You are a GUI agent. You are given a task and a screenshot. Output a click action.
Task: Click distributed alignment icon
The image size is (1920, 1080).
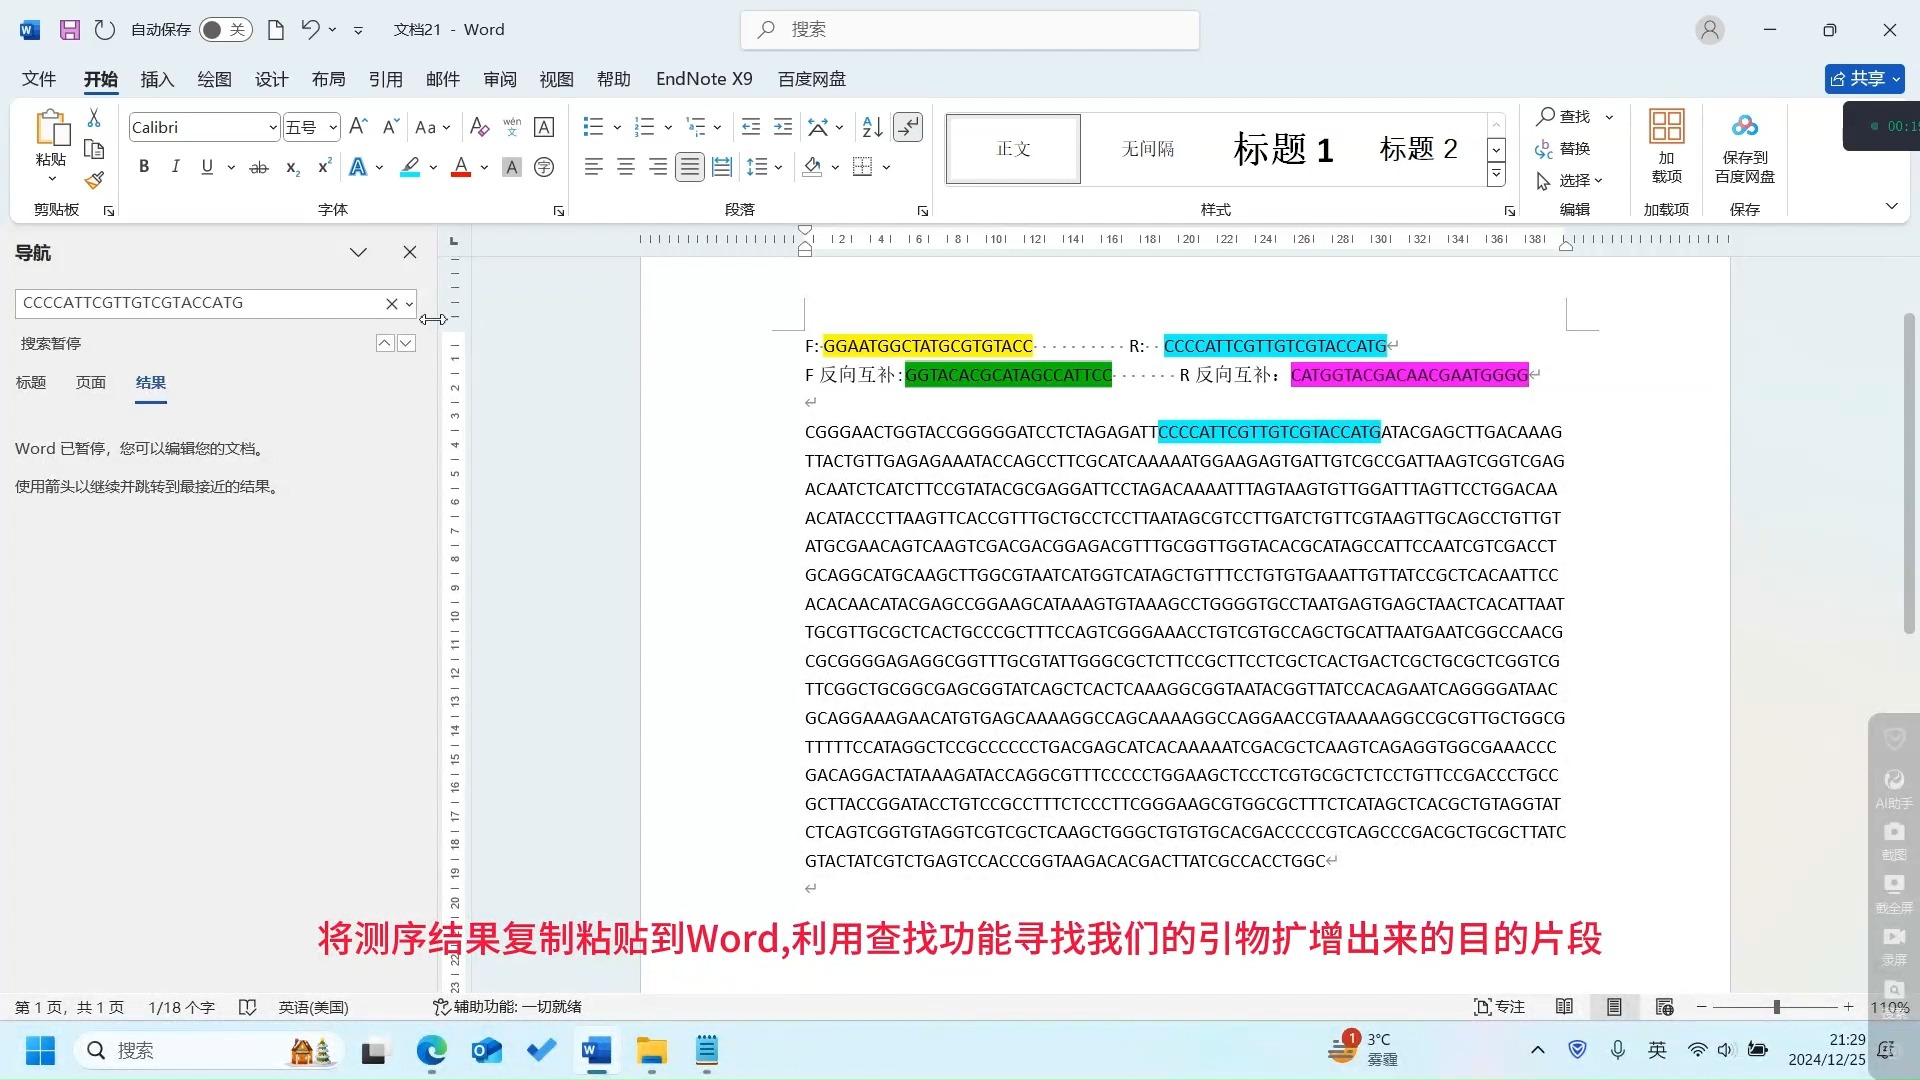pos(722,167)
